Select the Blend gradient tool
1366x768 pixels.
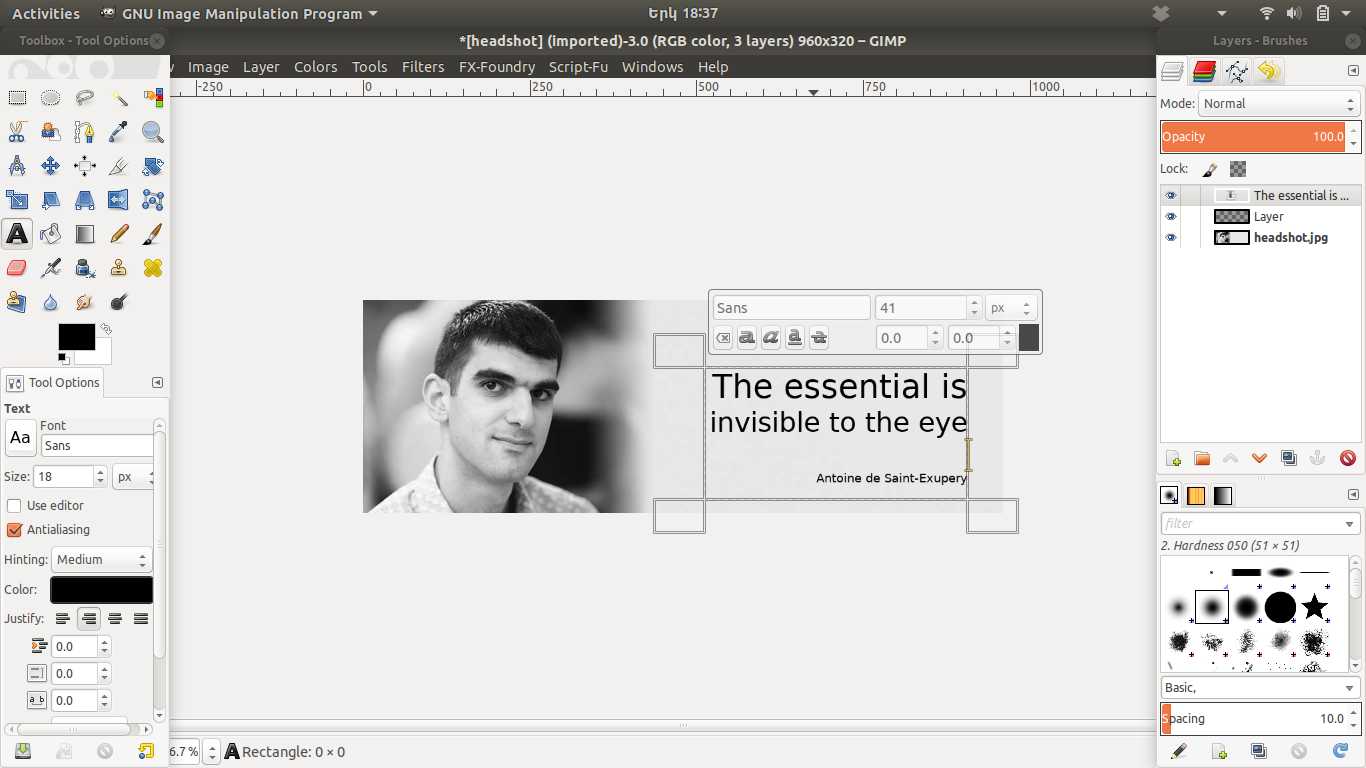pos(85,234)
